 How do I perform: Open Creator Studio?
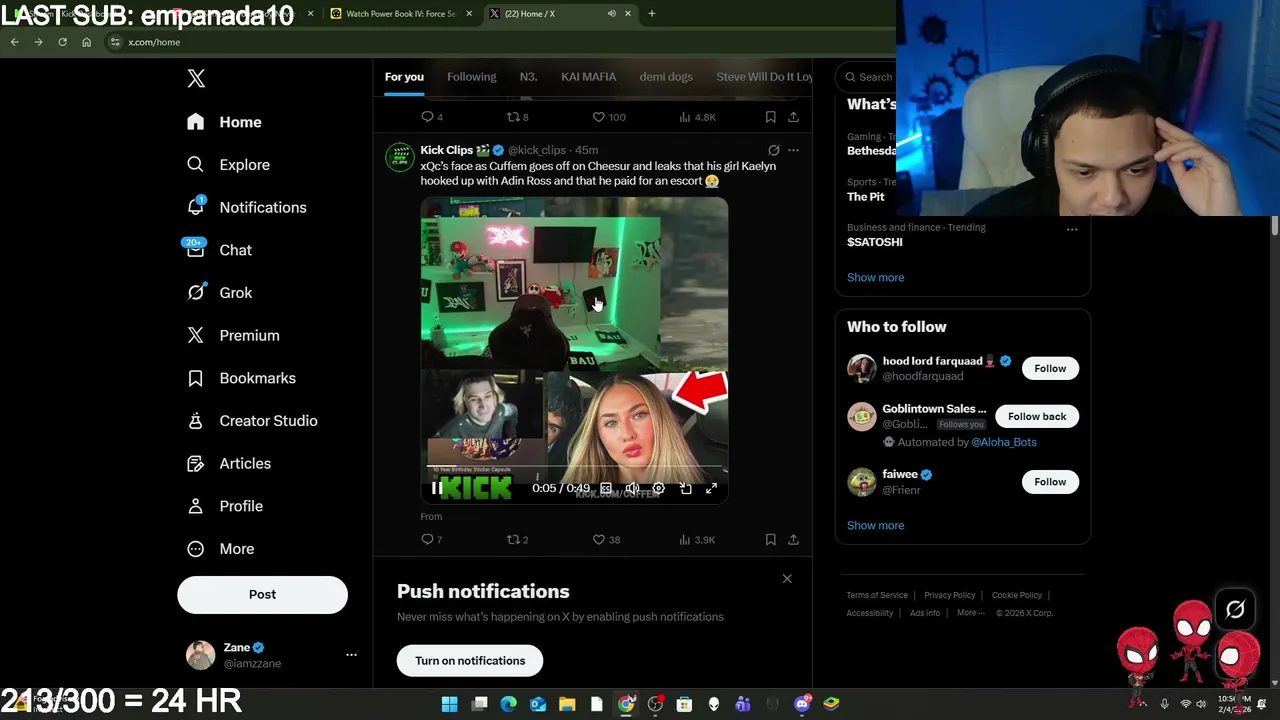point(253,421)
